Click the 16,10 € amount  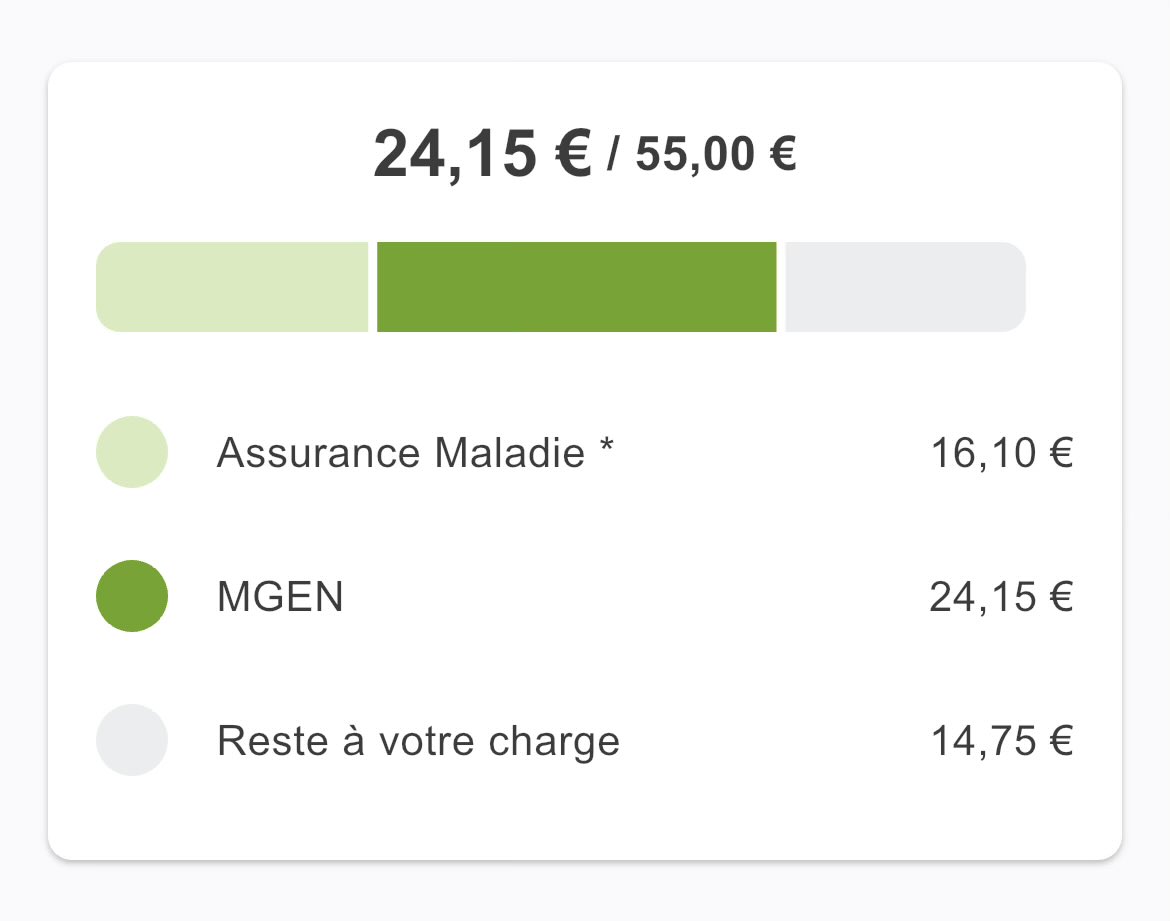click(x=1002, y=454)
